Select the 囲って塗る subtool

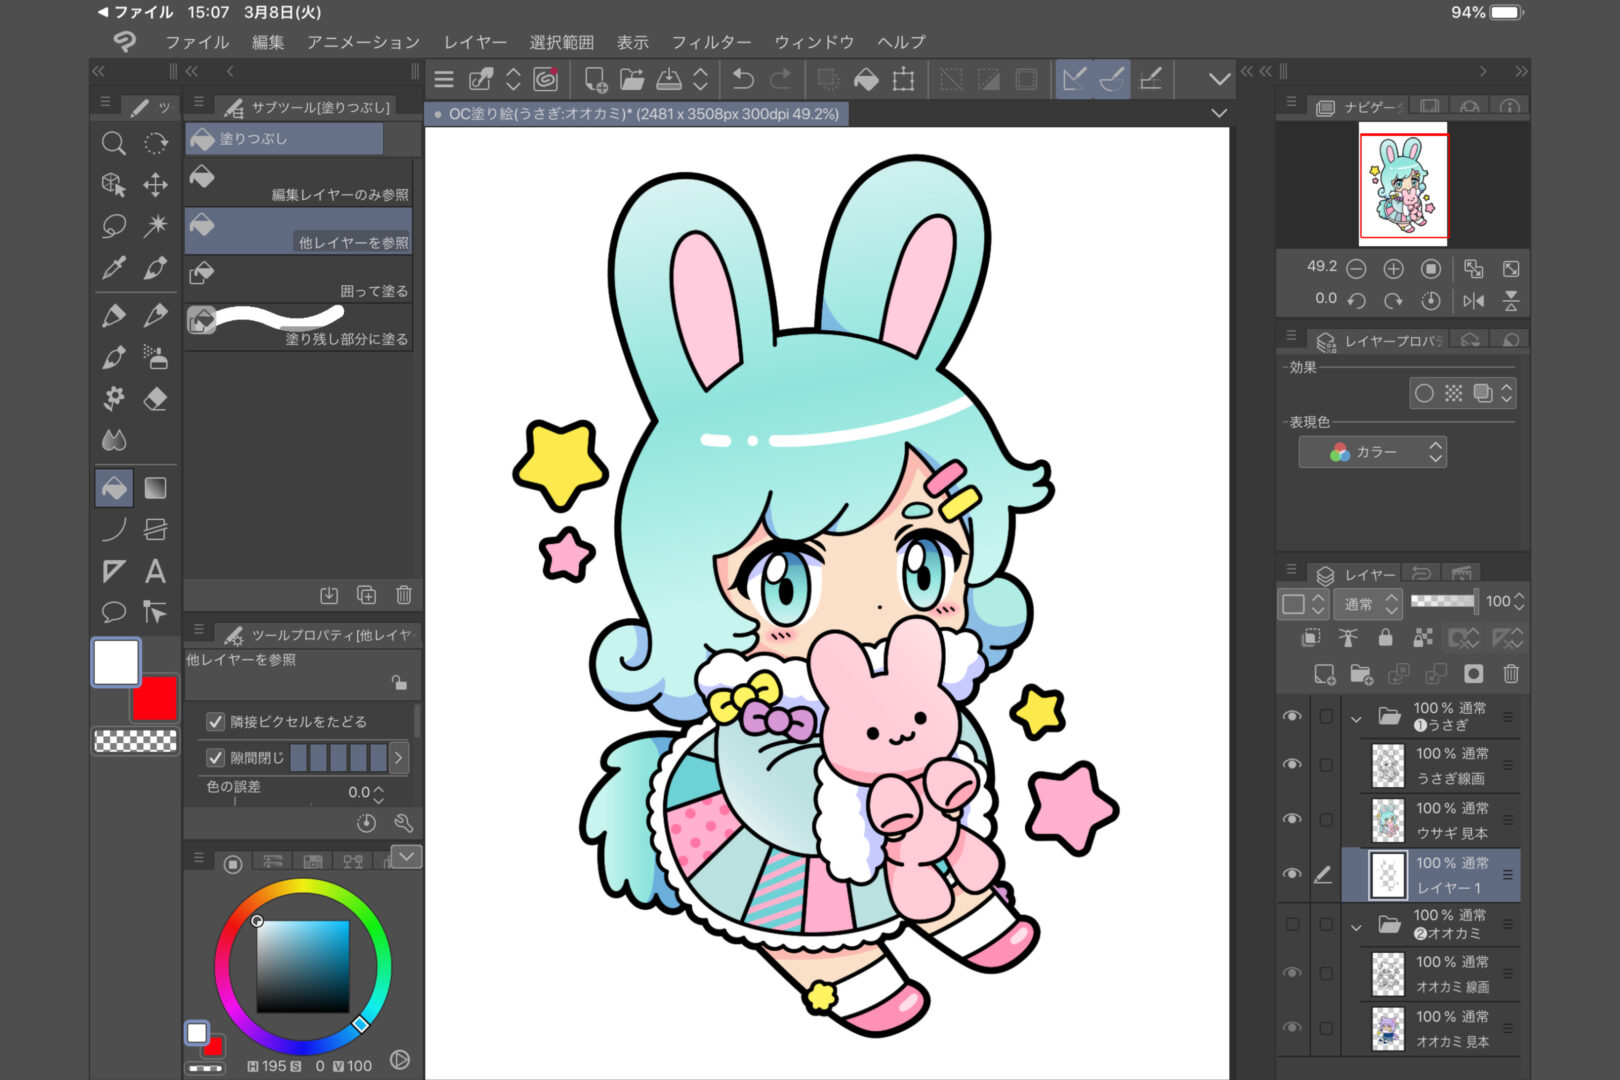click(298, 278)
